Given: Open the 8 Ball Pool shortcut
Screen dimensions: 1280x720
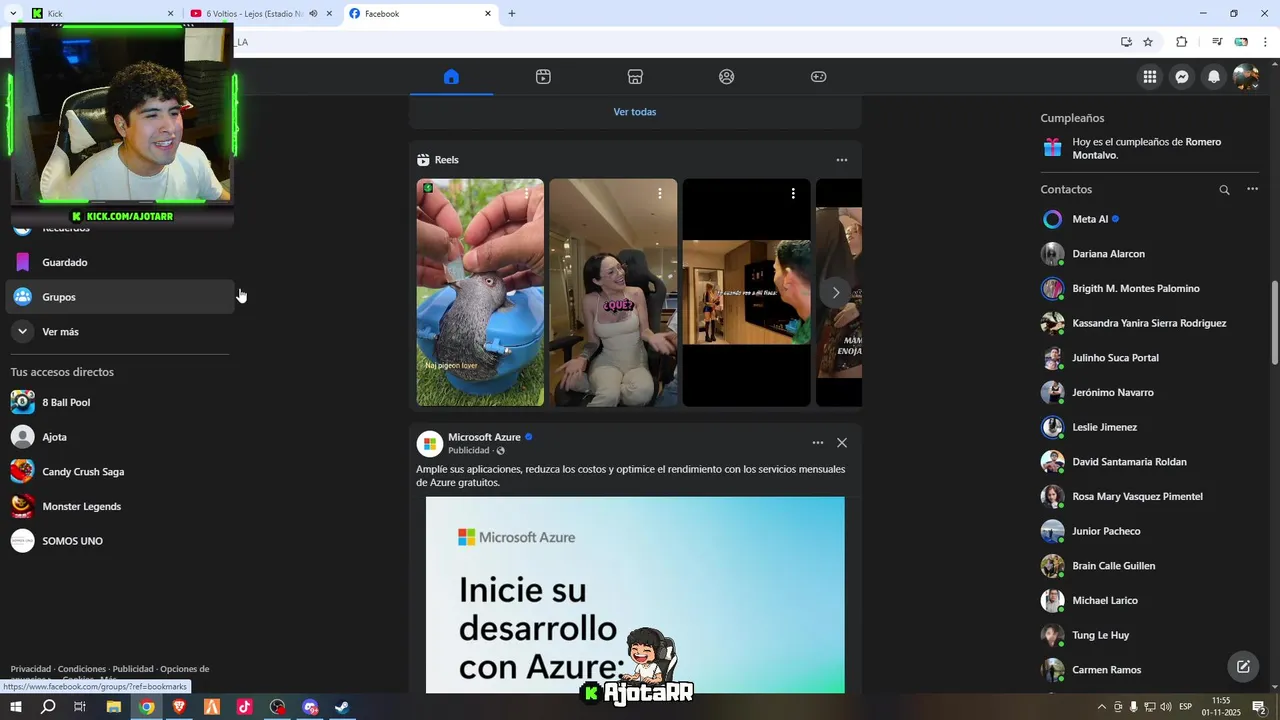Looking at the screenshot, I should [x=120, y=402].
